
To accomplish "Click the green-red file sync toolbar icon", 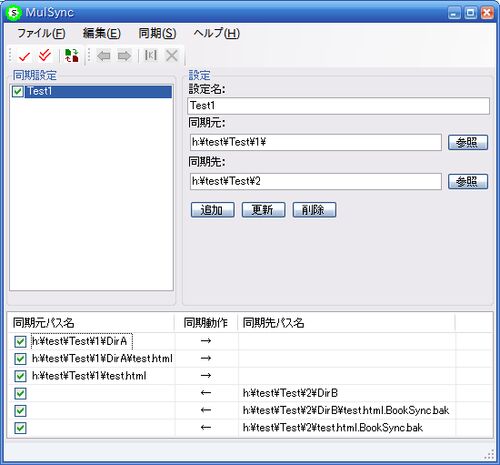I will 72,55.
